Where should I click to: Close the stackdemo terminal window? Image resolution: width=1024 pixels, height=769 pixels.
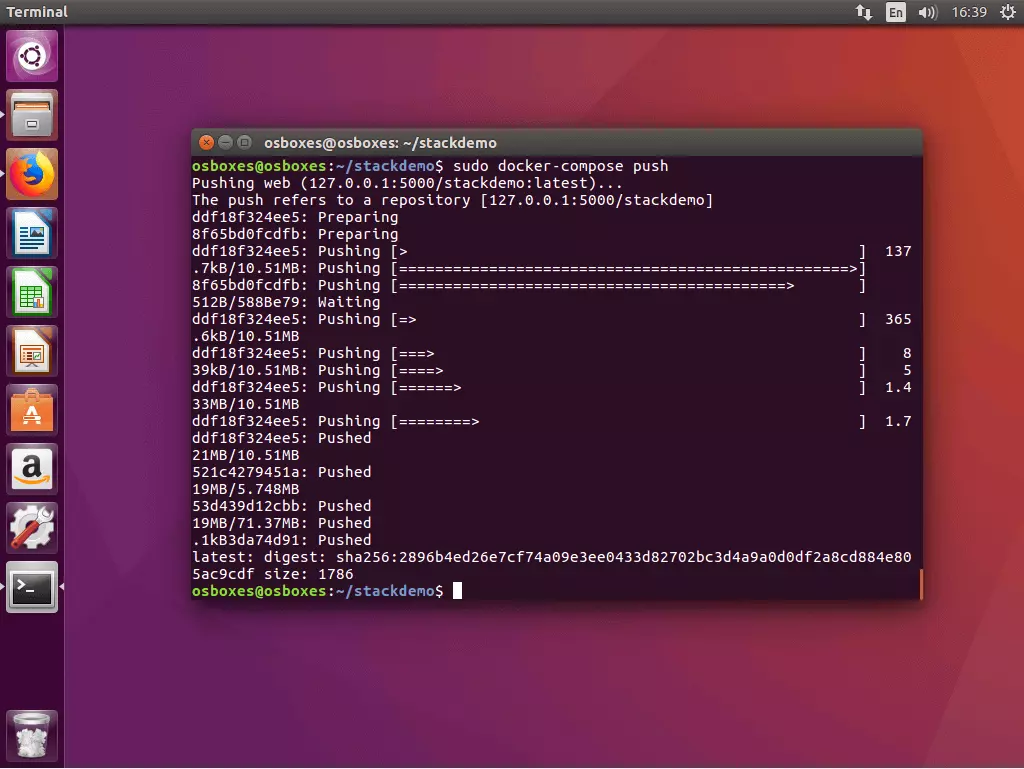(x=206, y=142)
